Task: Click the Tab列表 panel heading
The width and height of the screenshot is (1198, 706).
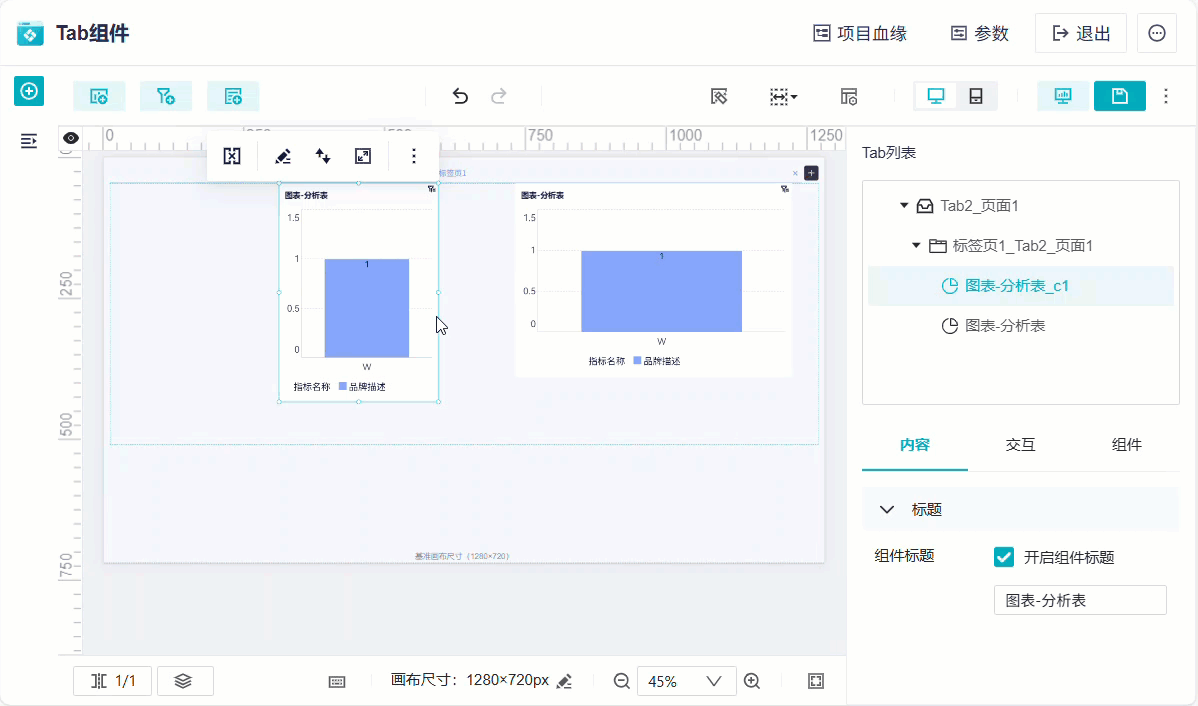Action: click(x=889, y=153)
